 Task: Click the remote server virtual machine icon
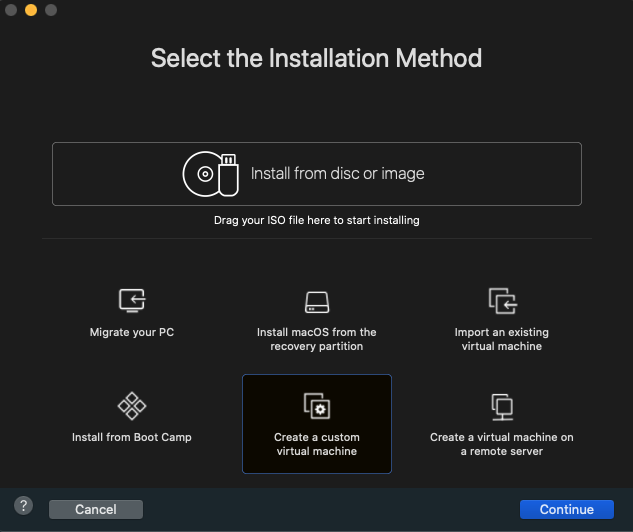[x=501, y=406]
